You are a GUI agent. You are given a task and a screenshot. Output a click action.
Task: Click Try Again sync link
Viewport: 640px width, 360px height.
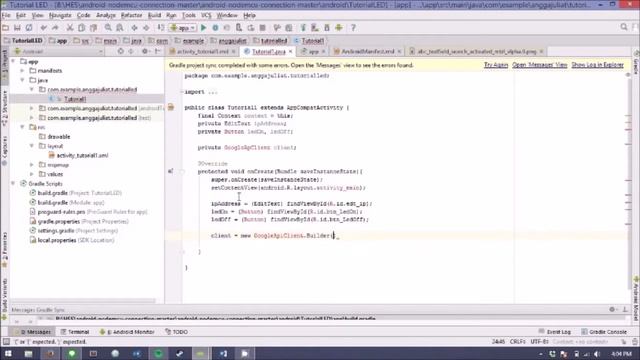point(496,65)
